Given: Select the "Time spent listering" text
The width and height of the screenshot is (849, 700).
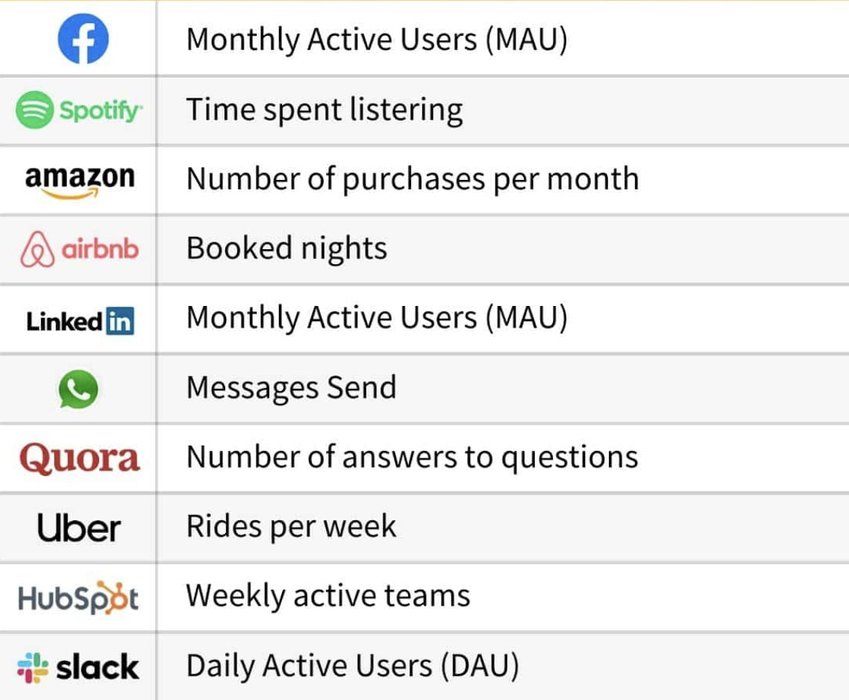Looking at the screenshot, I should click(x=324, y=110).
